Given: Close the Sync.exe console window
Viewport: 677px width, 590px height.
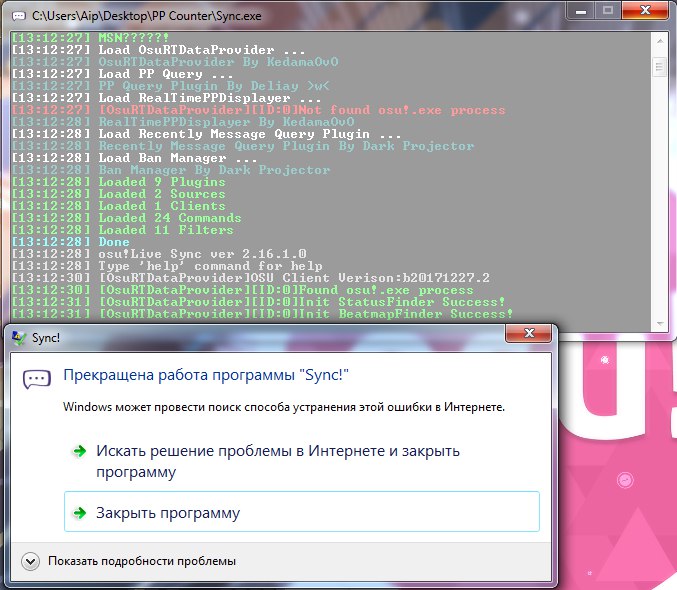Looking at the screenshot, I should [645, 10].
